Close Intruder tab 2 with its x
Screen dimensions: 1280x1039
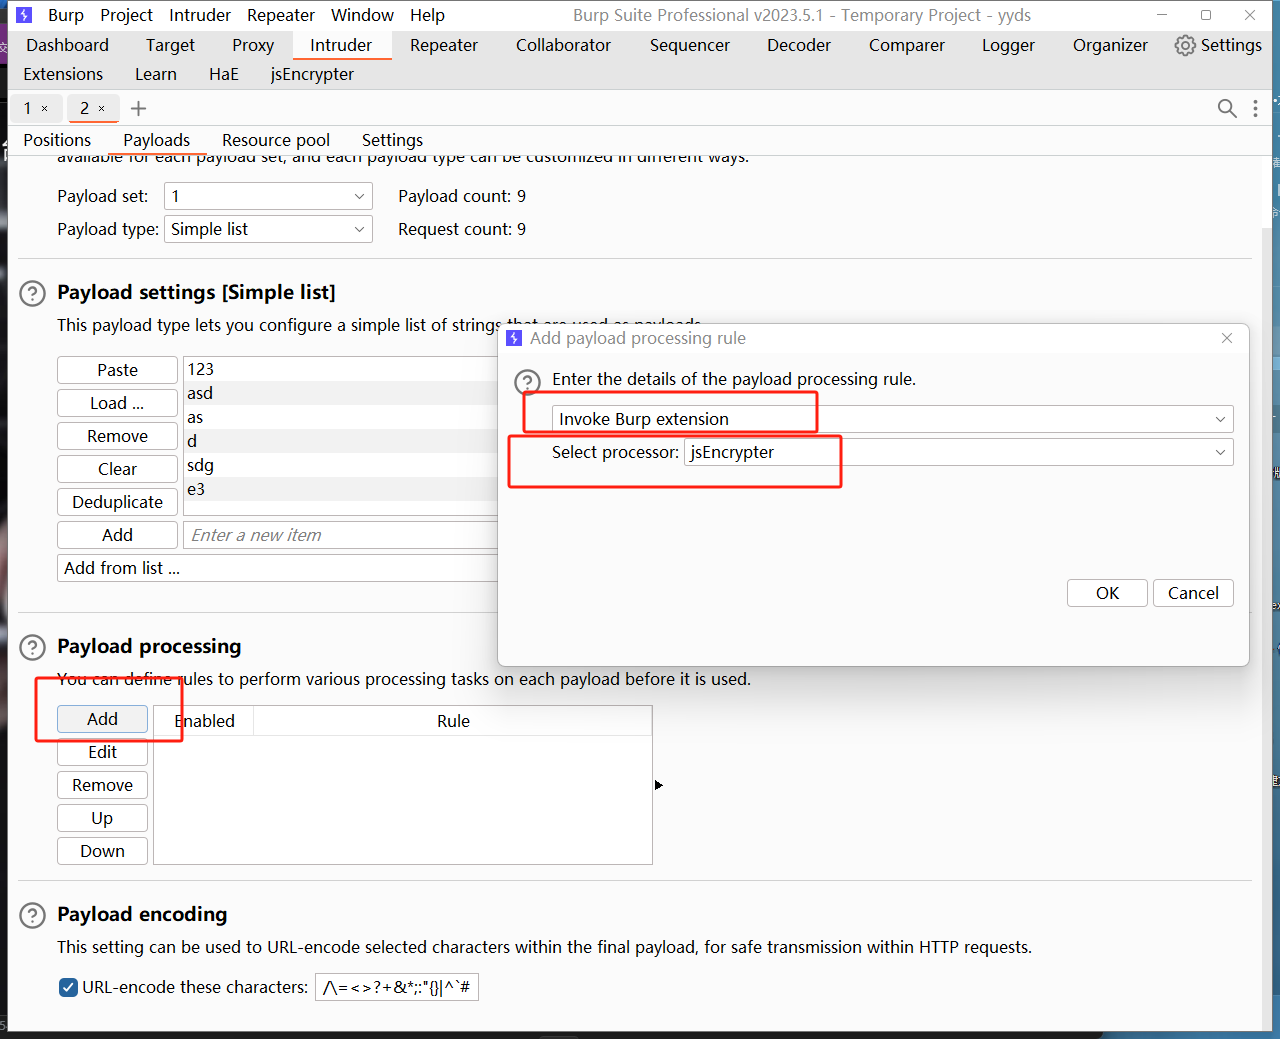tap(101, 108)
